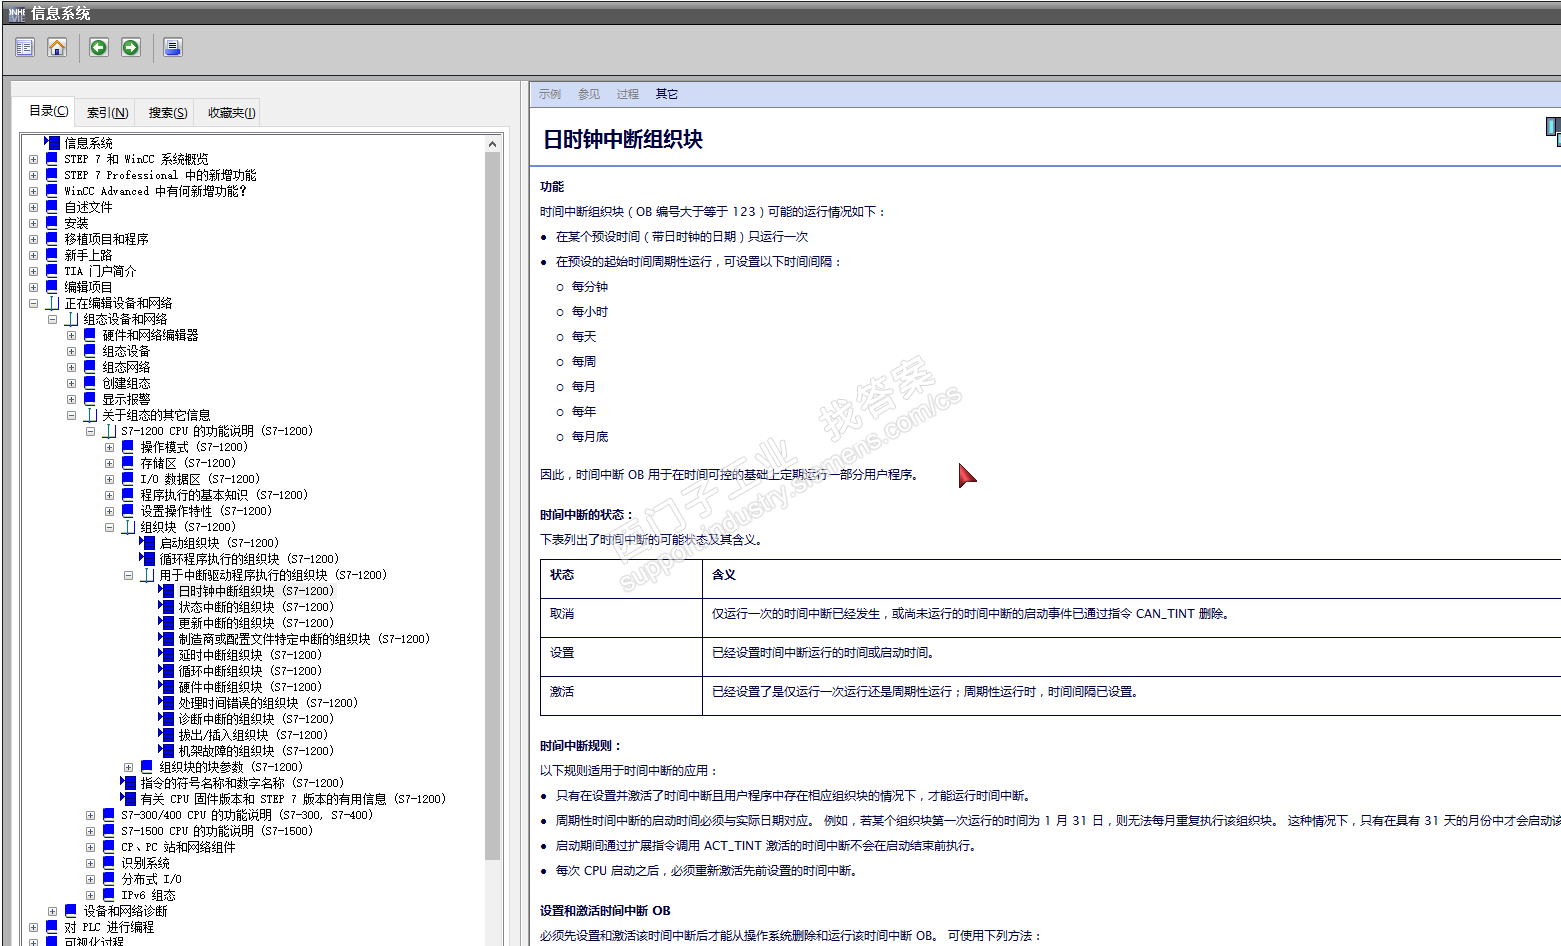
Task: Expand STEP 7 Professional 中的新增功能 node
Action: 33,175
